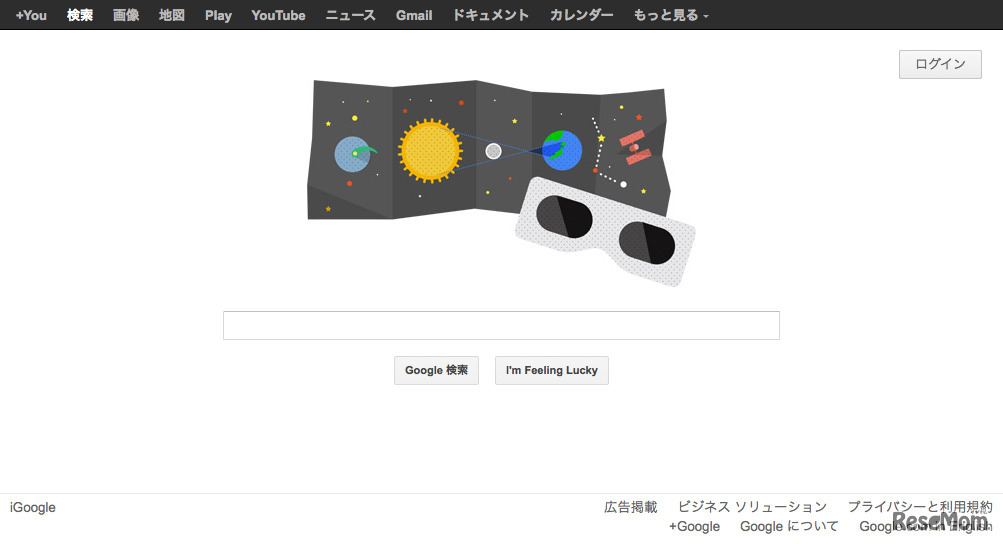
Task: Click the eclipse glasses in the doodle
Action: [605, 231]
